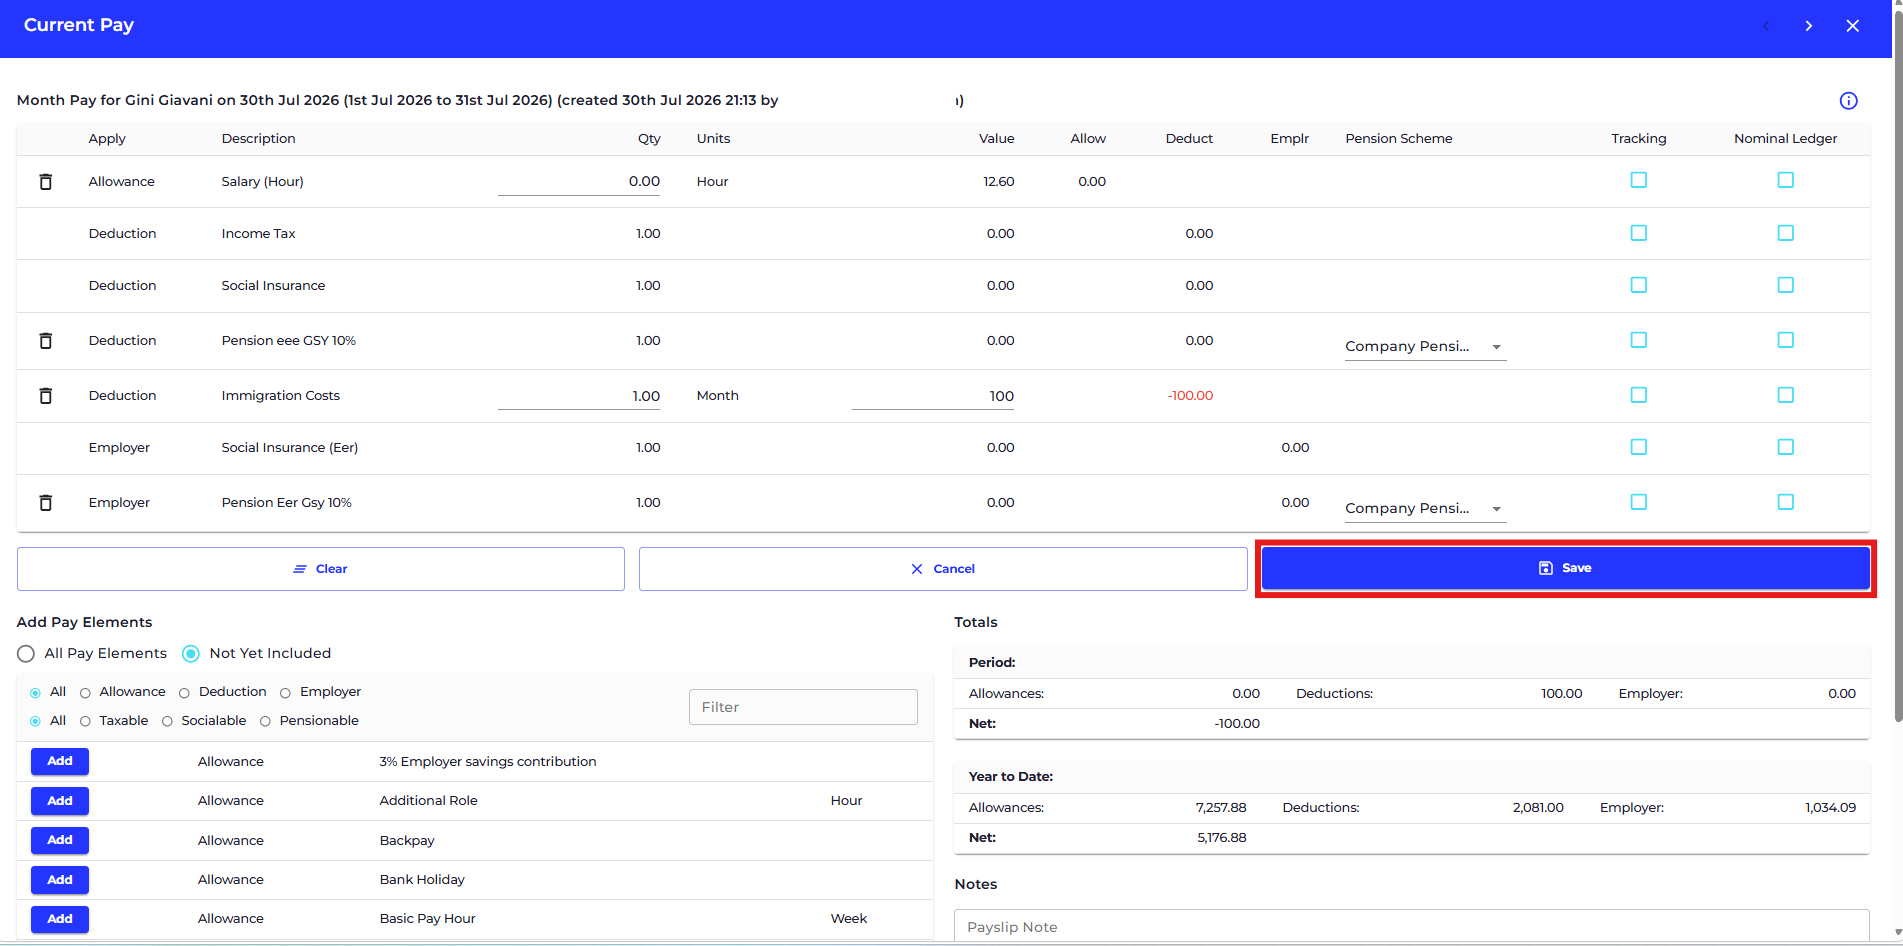Delete the Pension Eer Gsy 10% row

[x=45, y=503]
